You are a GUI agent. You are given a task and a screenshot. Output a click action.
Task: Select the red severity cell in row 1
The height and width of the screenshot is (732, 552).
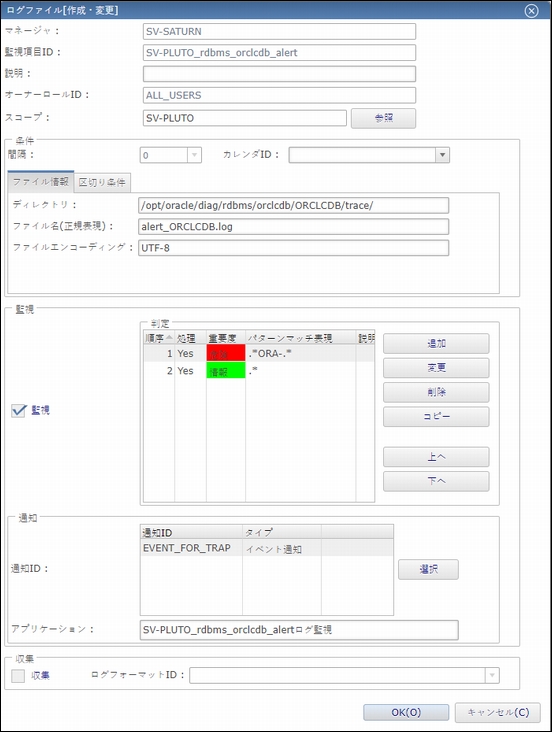coord(226,353)
